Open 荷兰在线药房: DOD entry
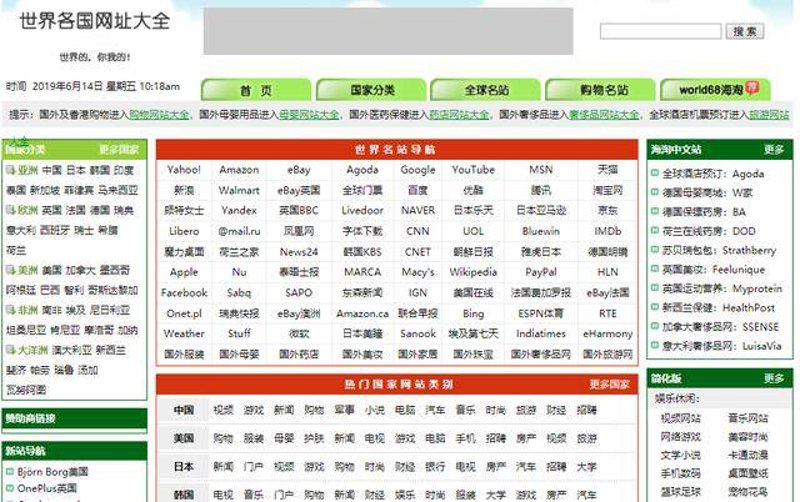 pos(709,231)
